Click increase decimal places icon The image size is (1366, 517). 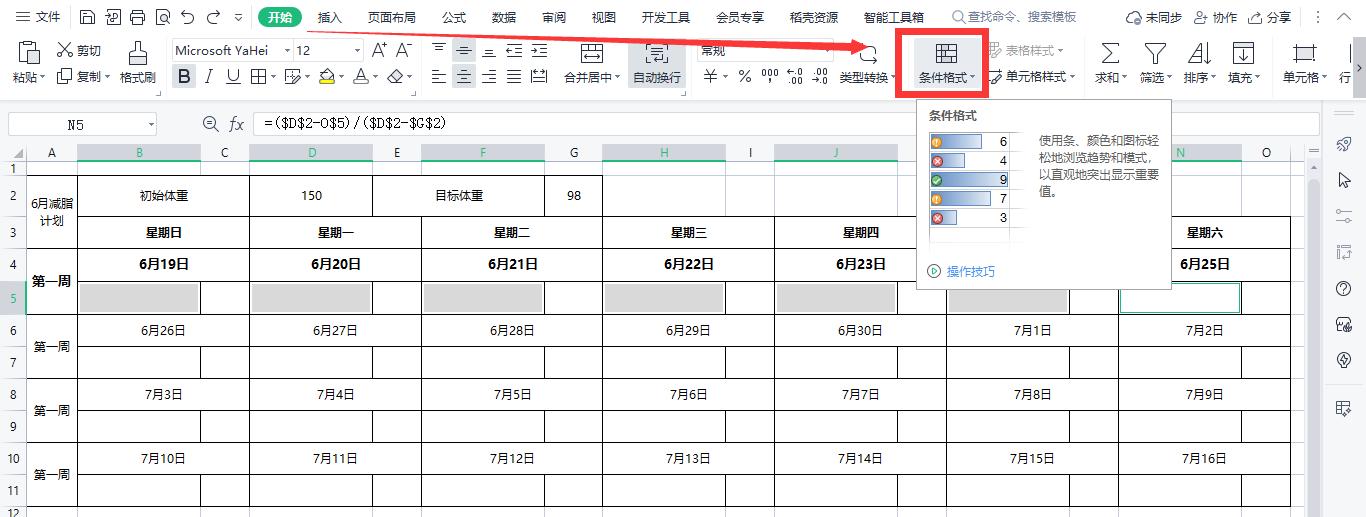795,77
